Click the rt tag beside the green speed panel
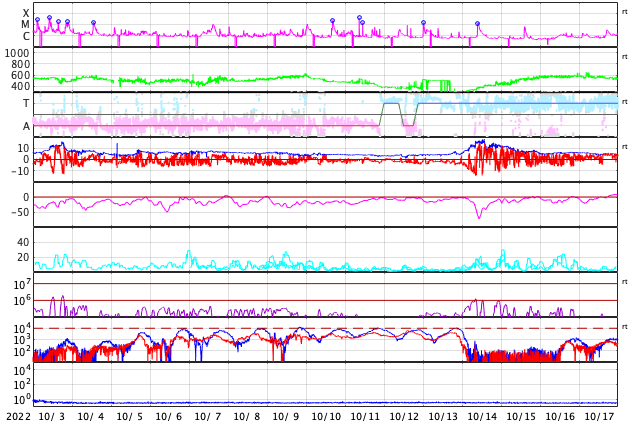Viewport: 634px width, 424px height. click(624, 57)
